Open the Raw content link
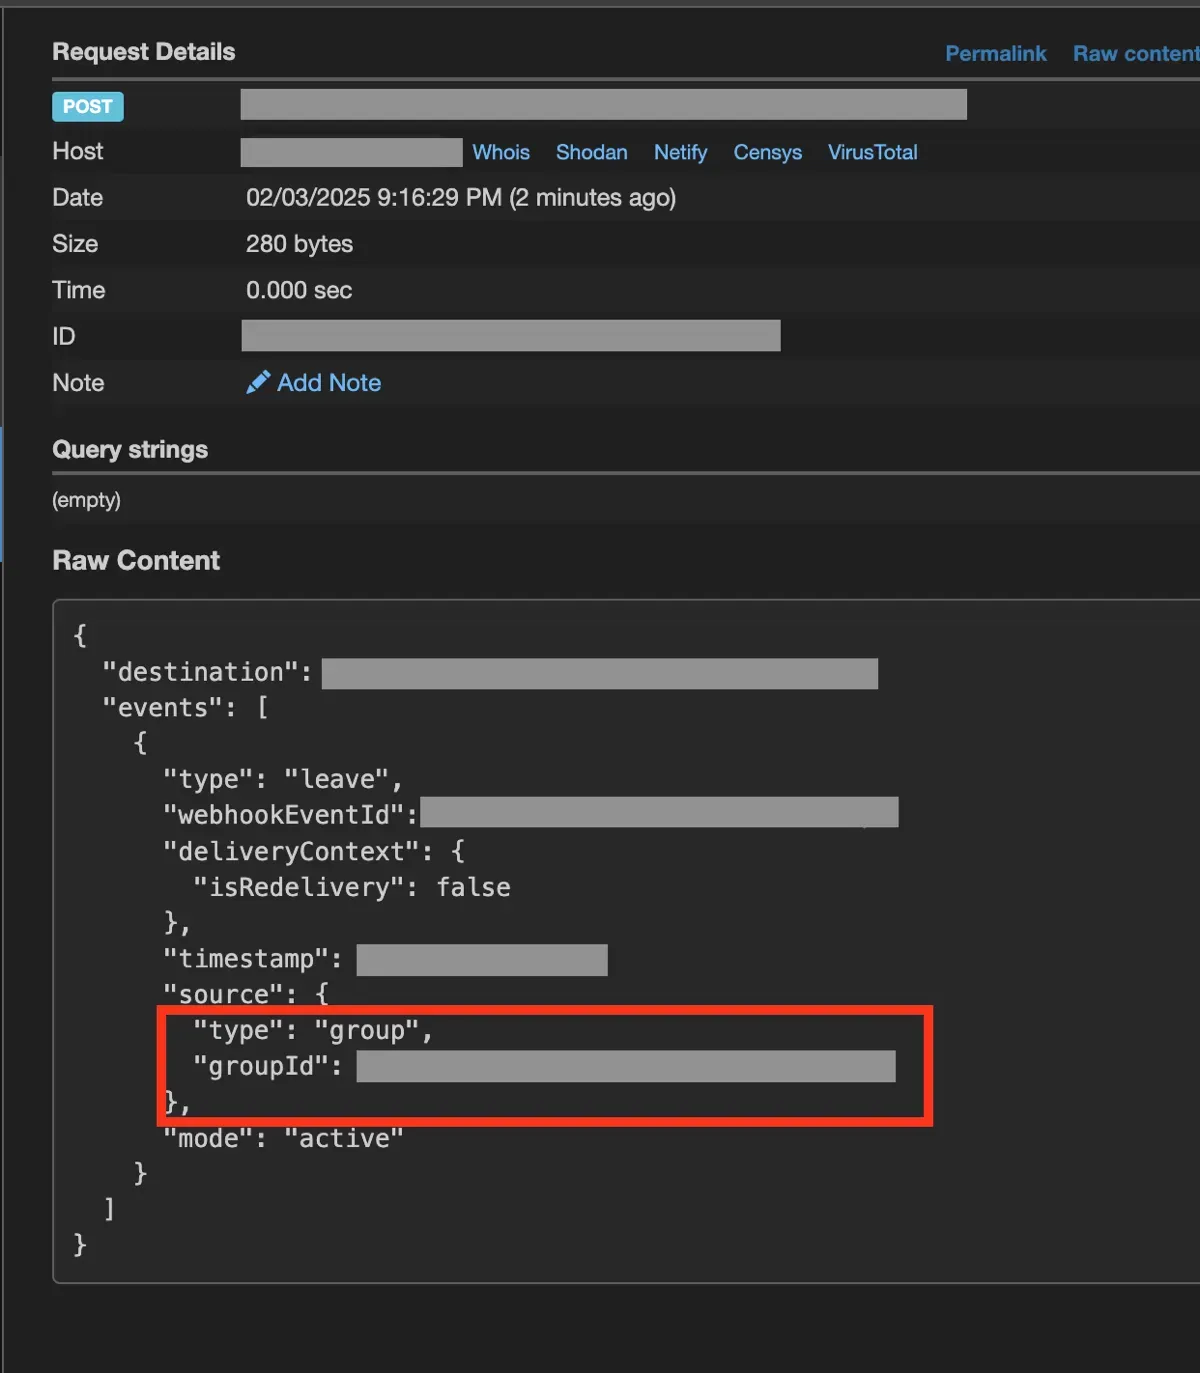Image resolution: width=1200 pixels, height=1373 pixels. [x=1135, y=53]
